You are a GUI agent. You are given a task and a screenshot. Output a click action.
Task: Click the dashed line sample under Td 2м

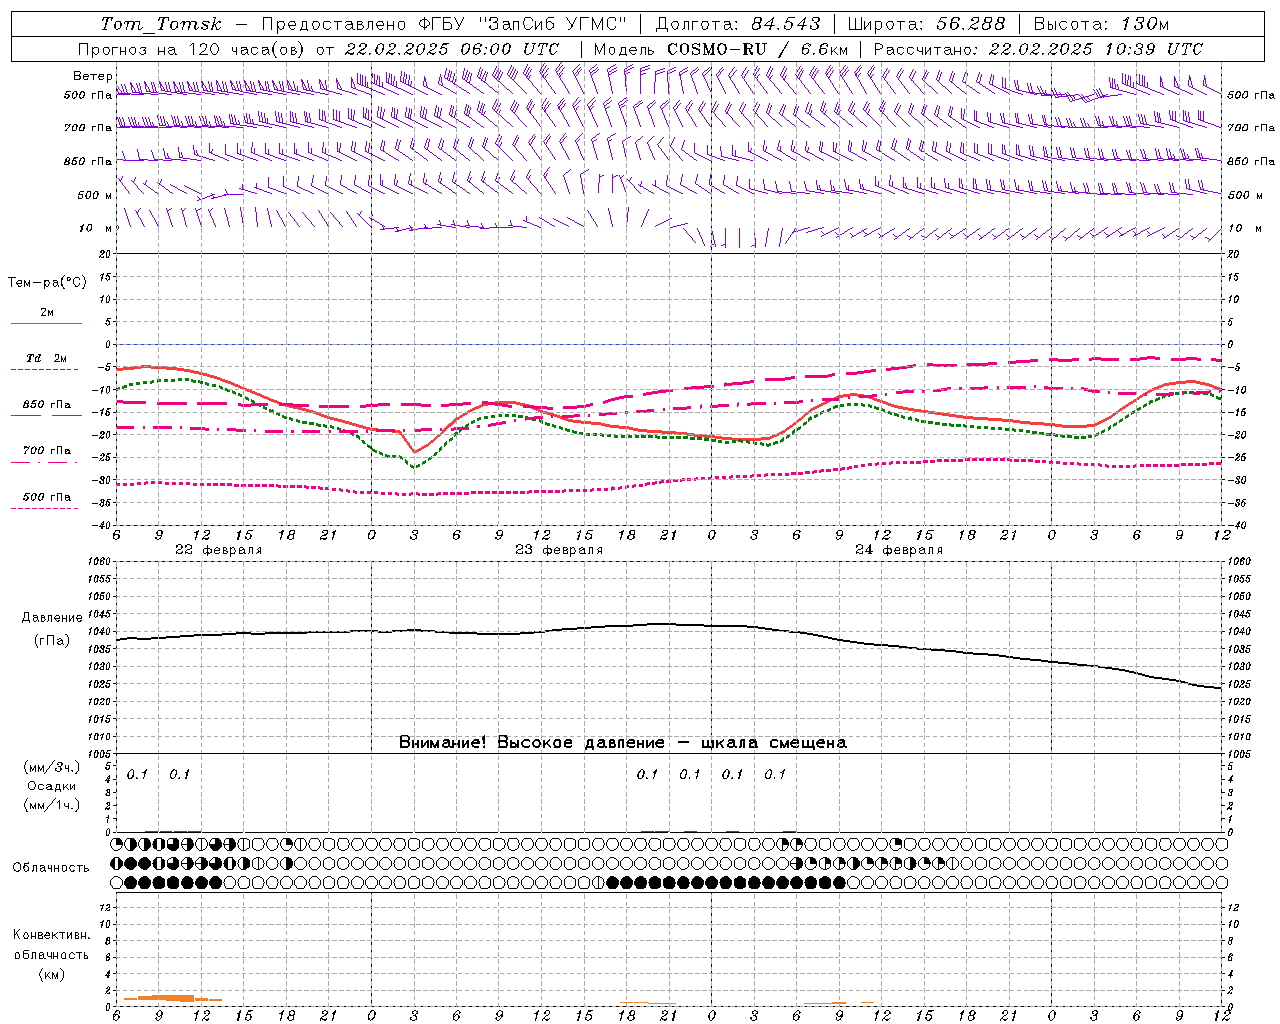point(46,369)
